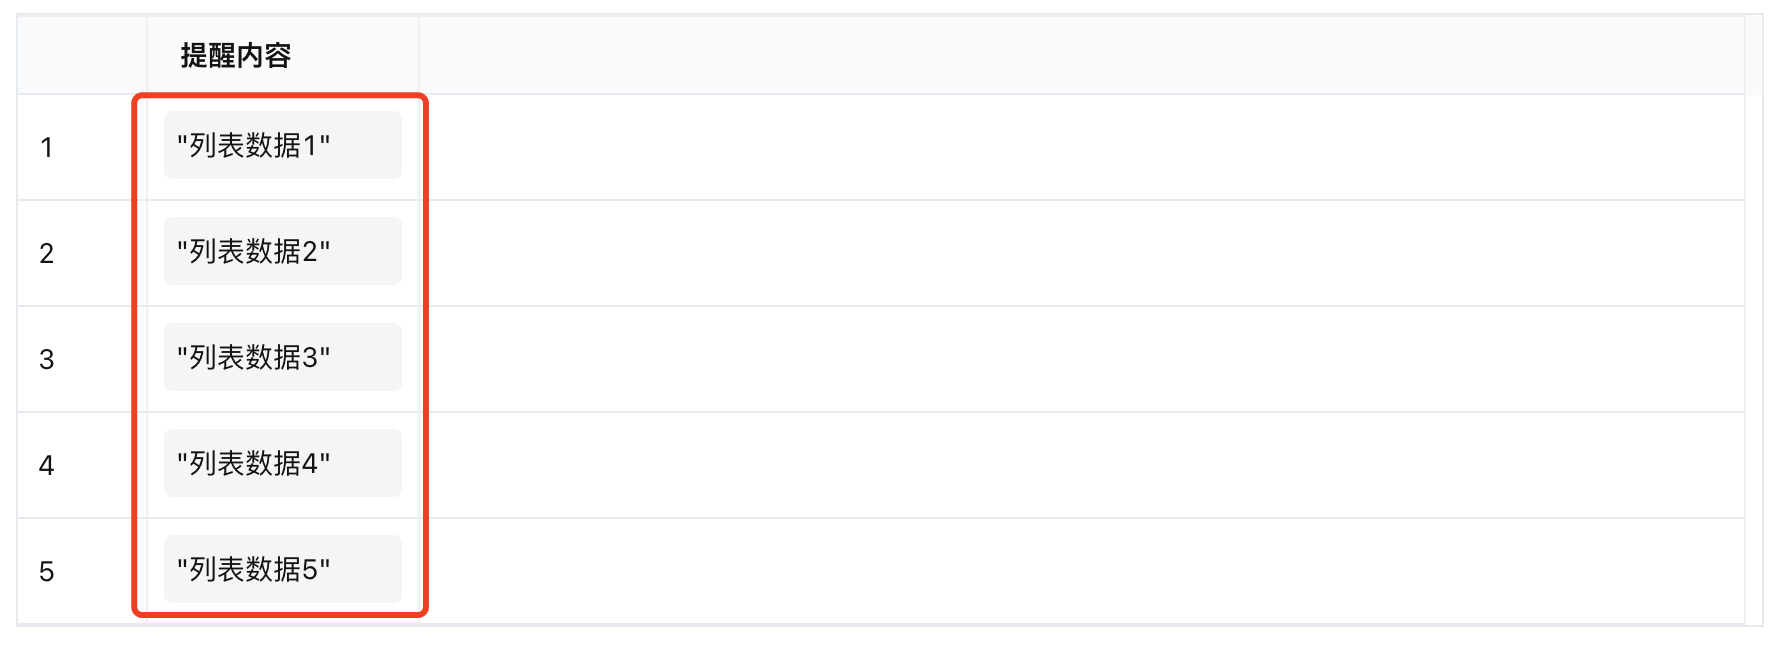
Task: Select row number 5
Action: 47,572
